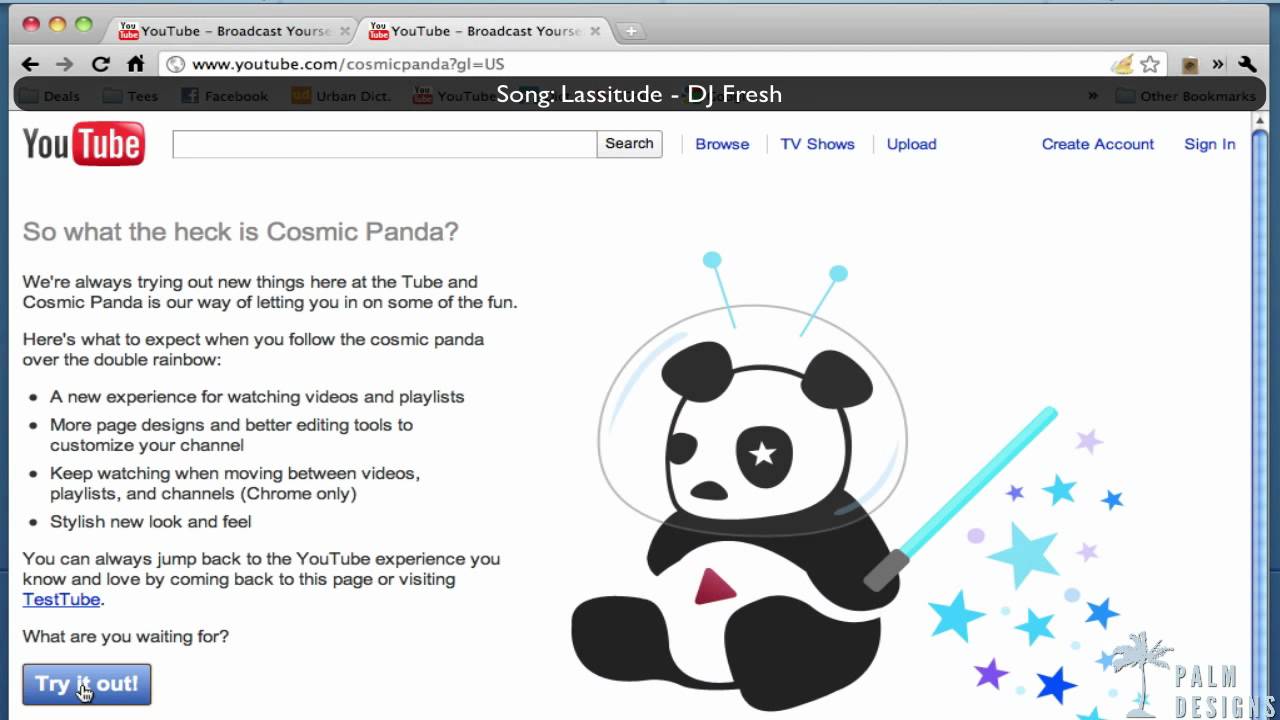Open the TV Shows link
The height and width of the screenshot is (720, 1280).
[x=817, y=144]
